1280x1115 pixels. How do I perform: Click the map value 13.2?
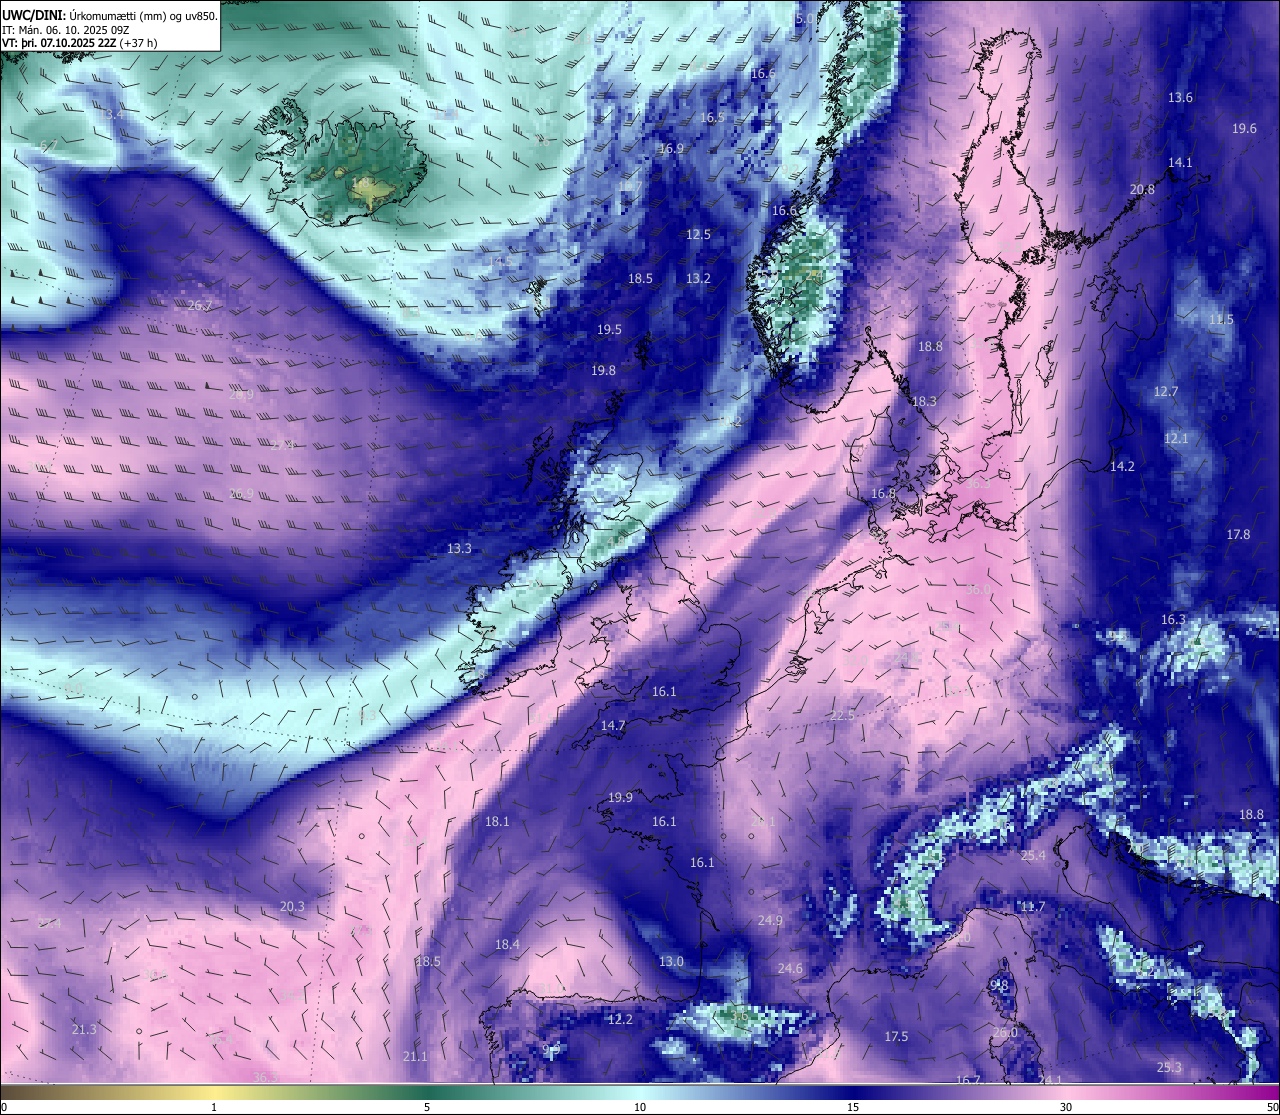click(698, 279)
